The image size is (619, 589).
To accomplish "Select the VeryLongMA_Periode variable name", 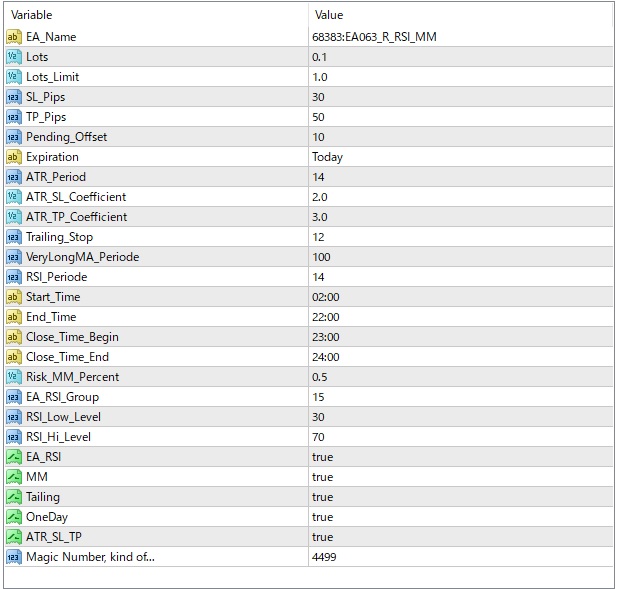I will [x=82, y=257].
